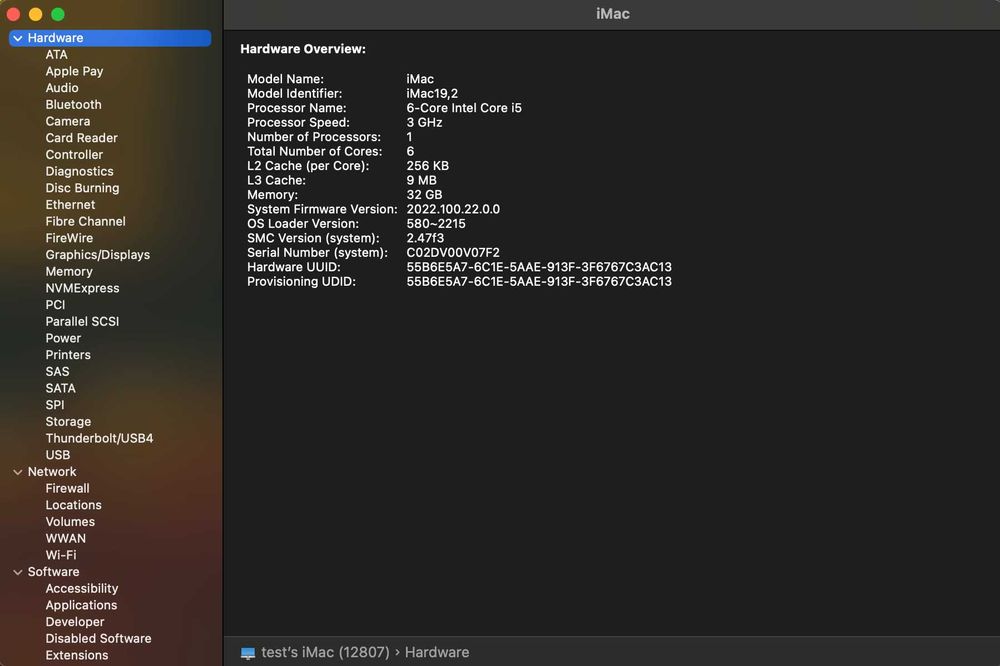The image size is (1000, 666).
Task: Select Fibre Channel in the sidebar
Action: tap(85, 221)
